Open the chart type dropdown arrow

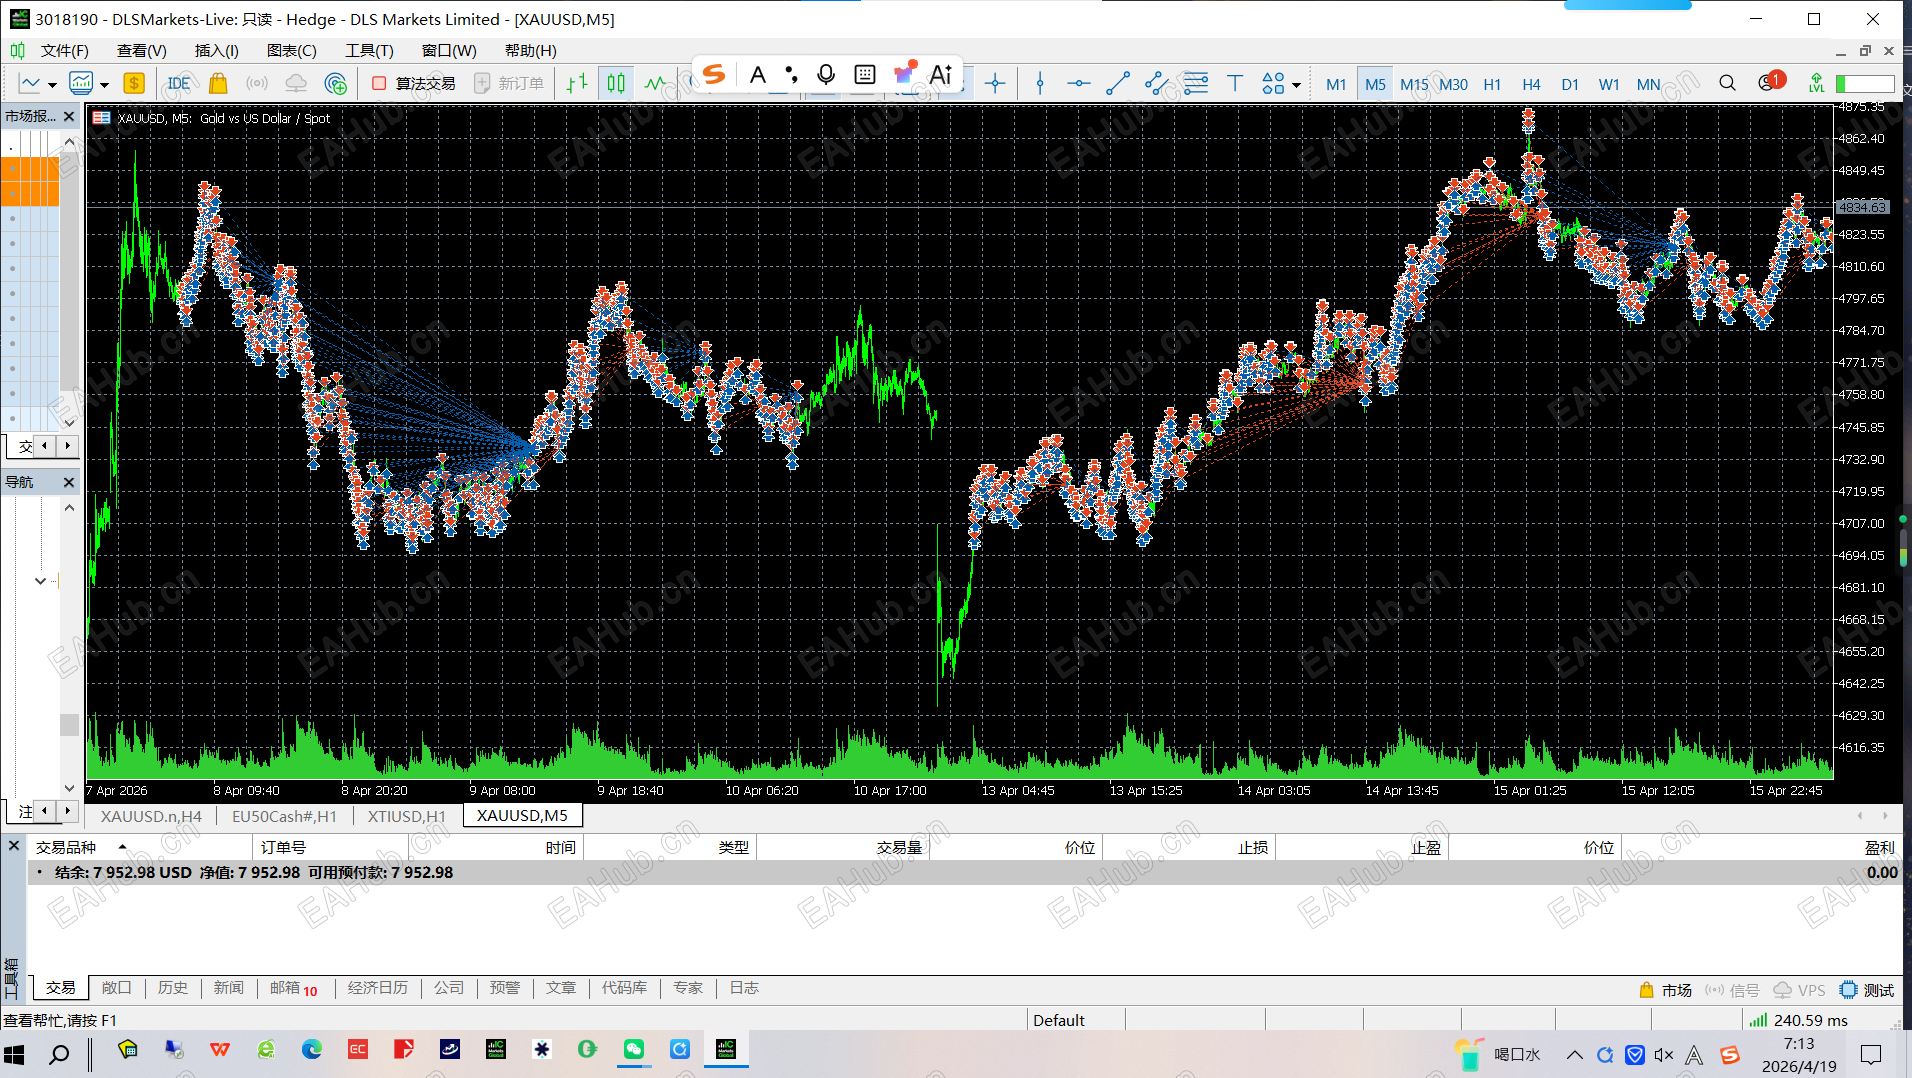[52, 85]
